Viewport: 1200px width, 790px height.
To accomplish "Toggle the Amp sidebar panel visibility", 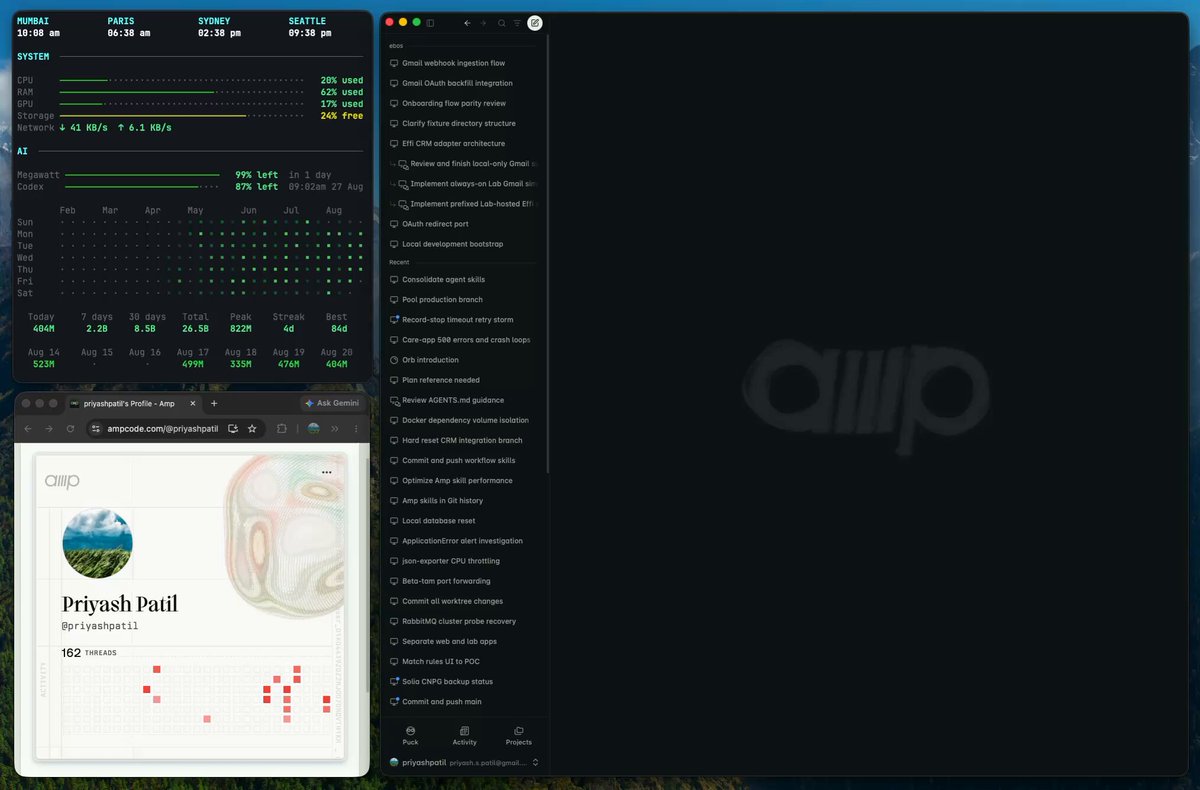I will tap(430, 22).
